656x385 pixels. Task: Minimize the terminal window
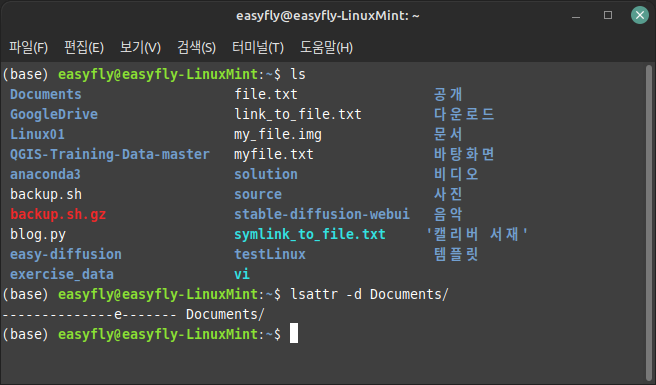click(x=576, y=16)
